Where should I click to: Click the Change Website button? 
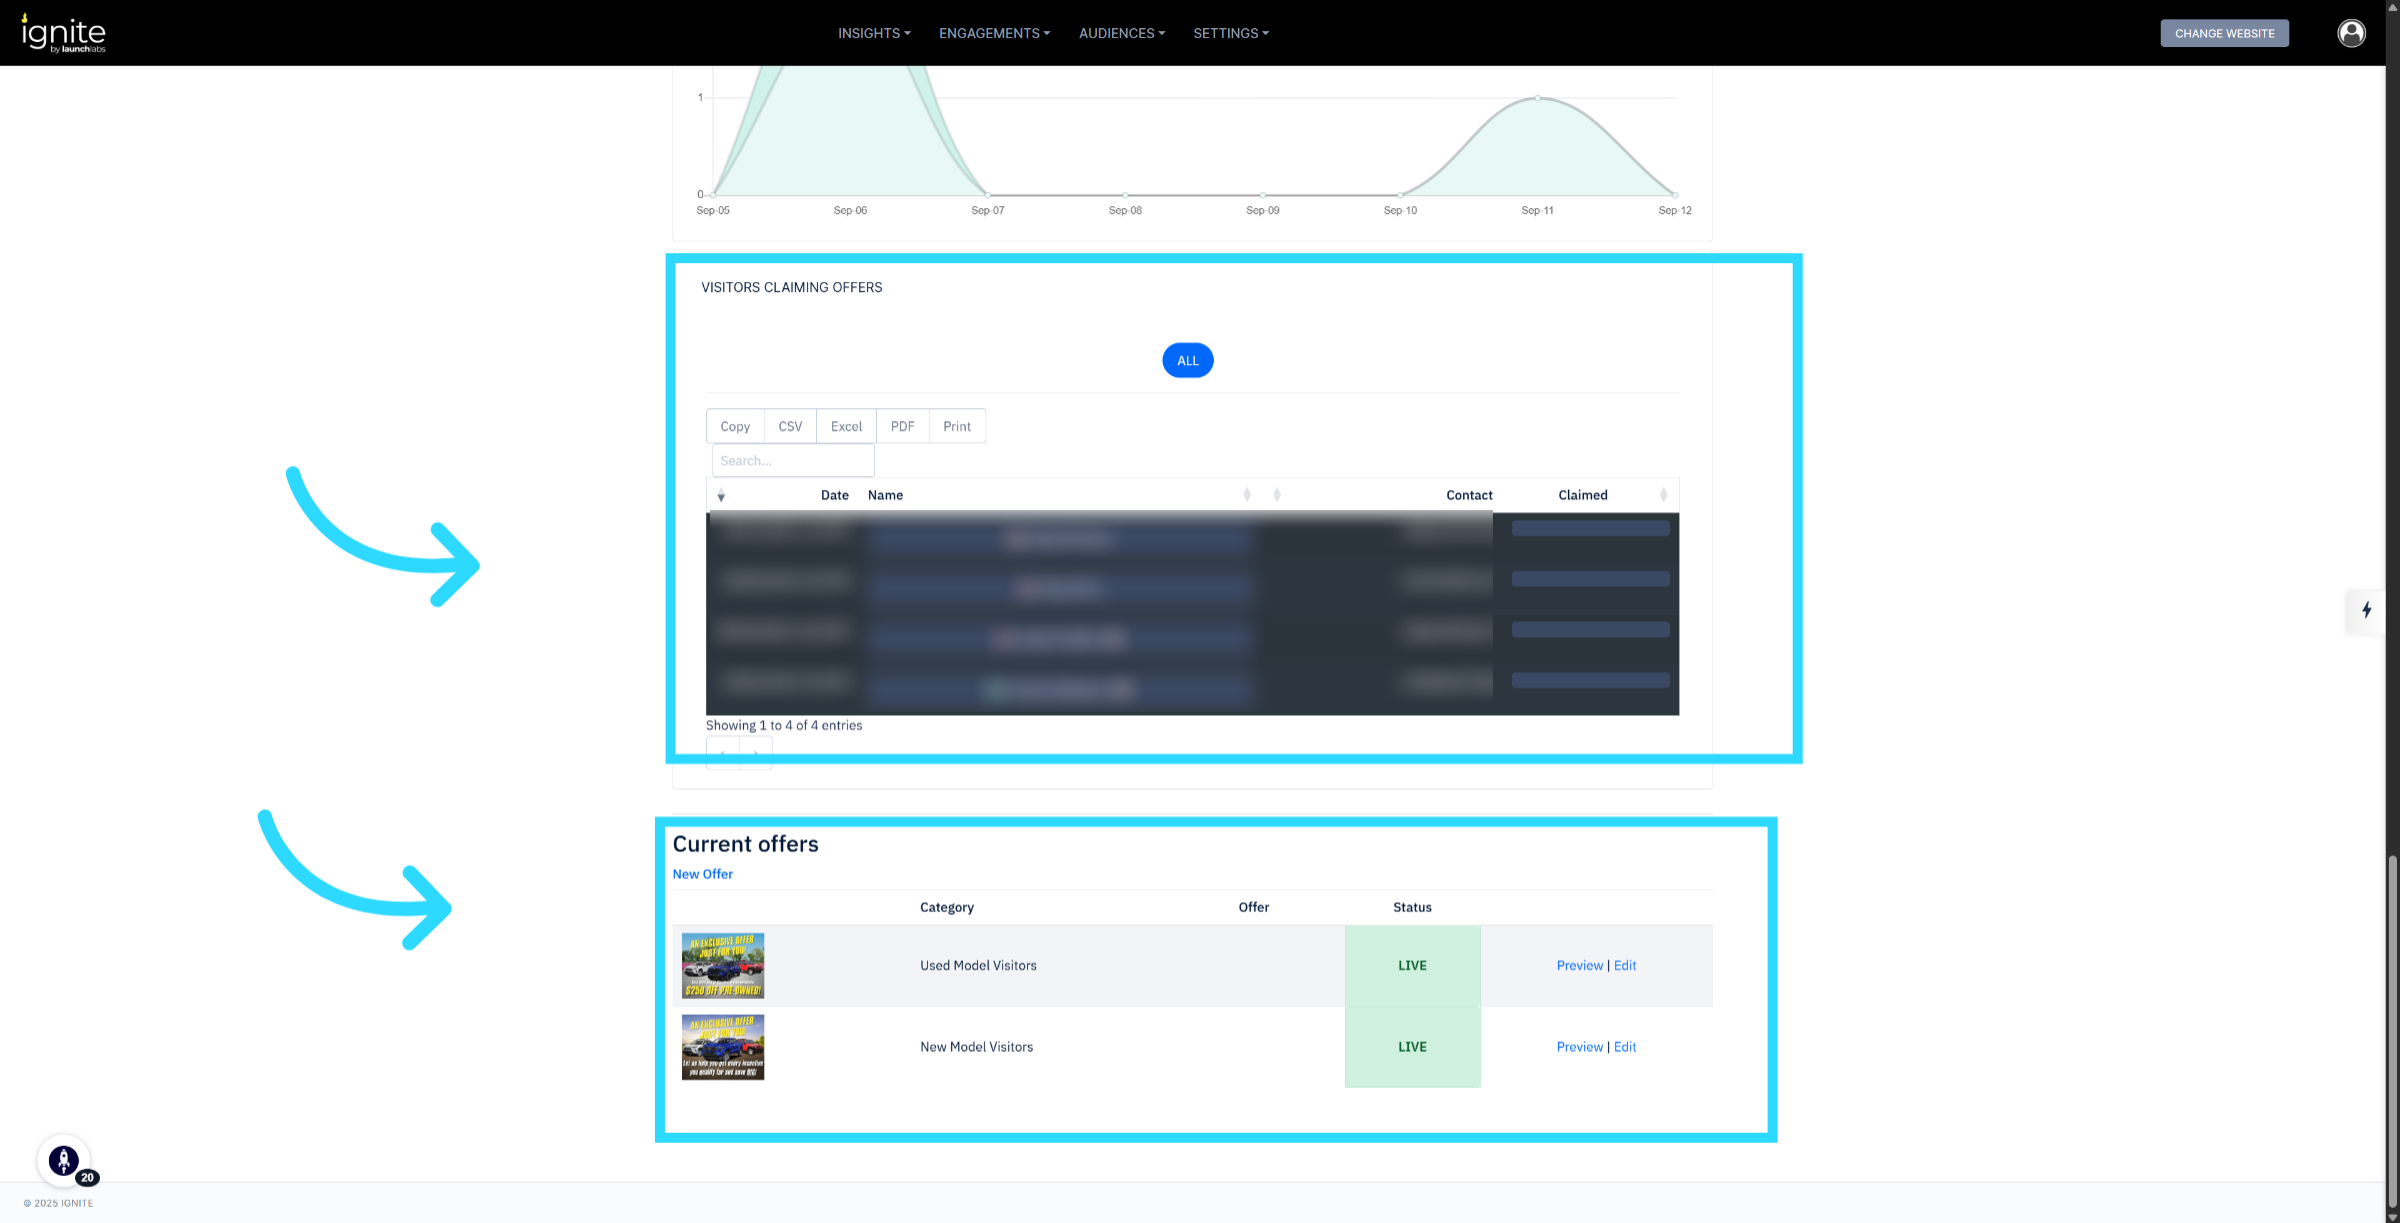click(2224, 33)
